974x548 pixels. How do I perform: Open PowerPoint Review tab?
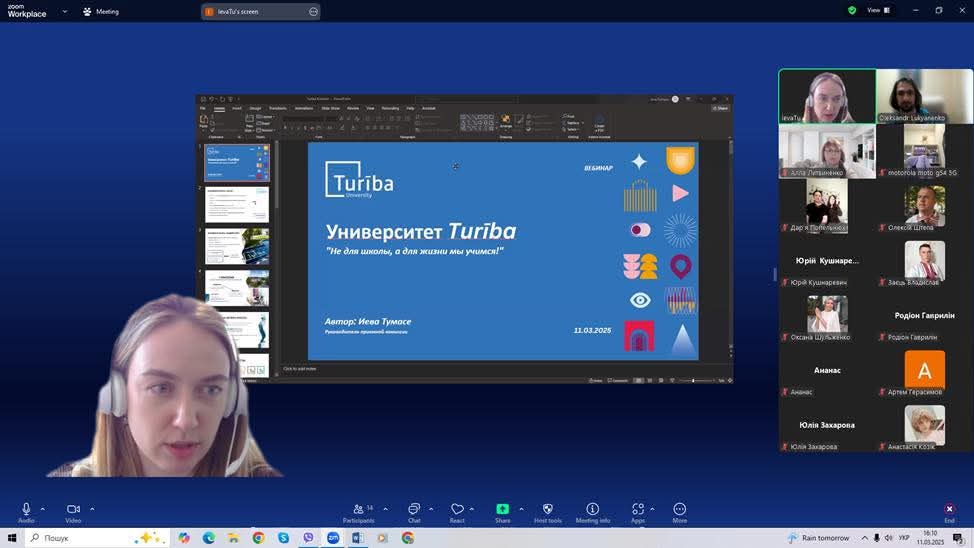coord(353,108)
